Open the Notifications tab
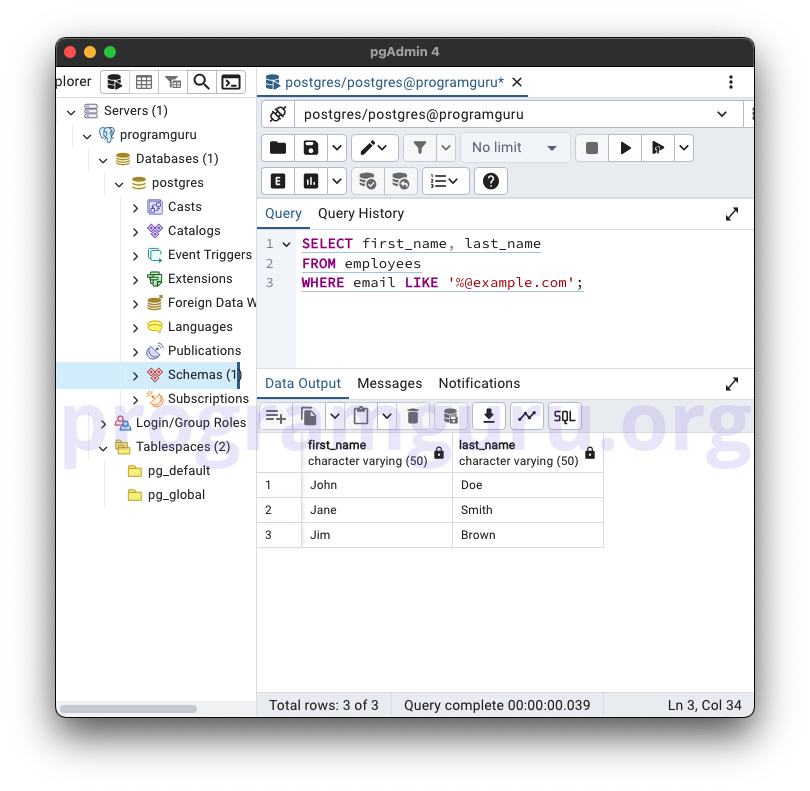This screenshot has width=810, height=791. 479,383
